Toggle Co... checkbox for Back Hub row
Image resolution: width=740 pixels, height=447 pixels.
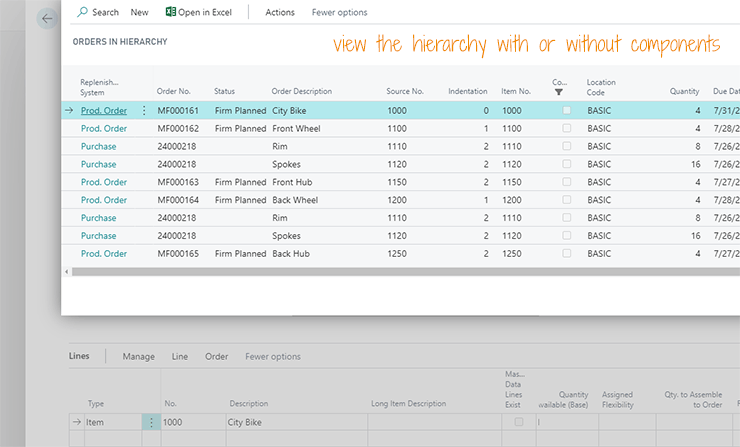(x=566, y=253)
